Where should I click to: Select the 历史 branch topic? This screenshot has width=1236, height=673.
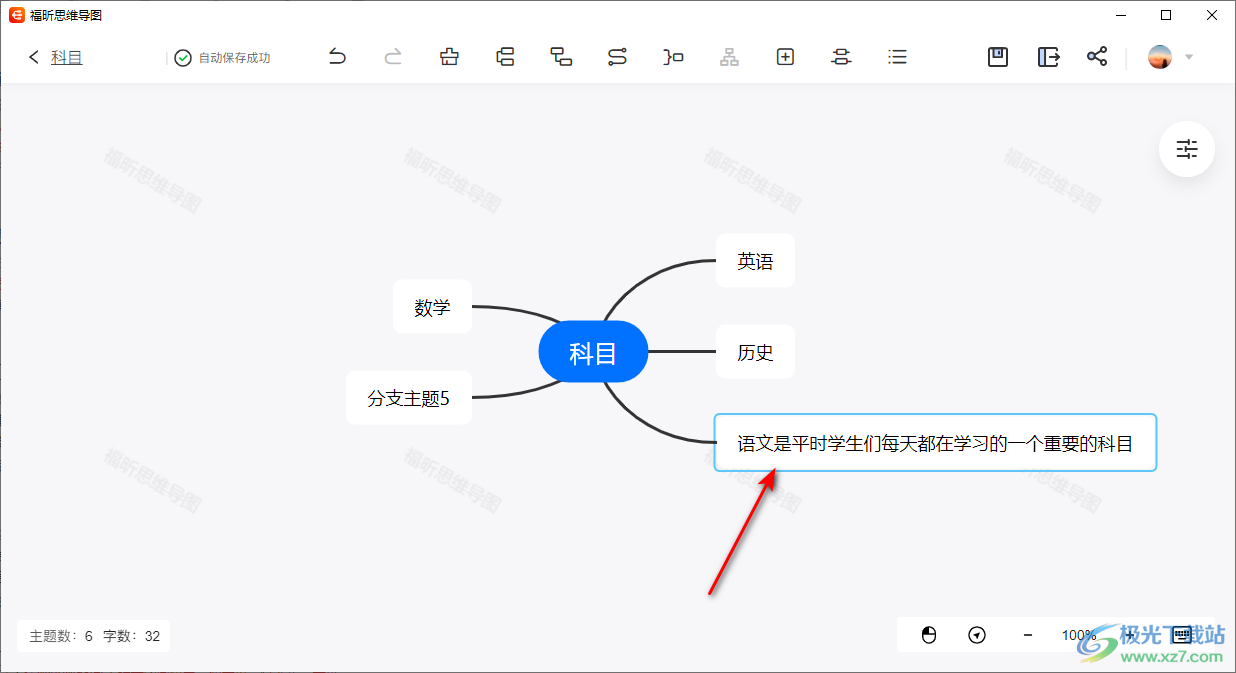755,352
